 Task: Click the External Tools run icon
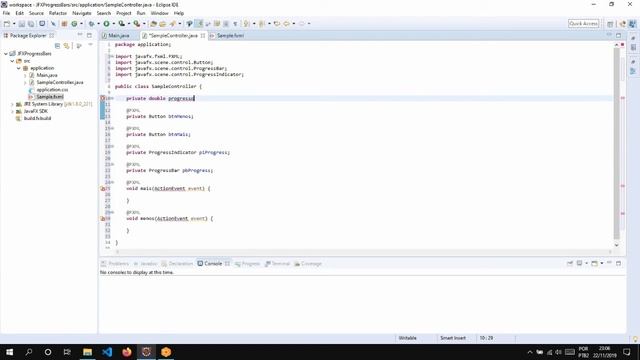coord(137,24)
